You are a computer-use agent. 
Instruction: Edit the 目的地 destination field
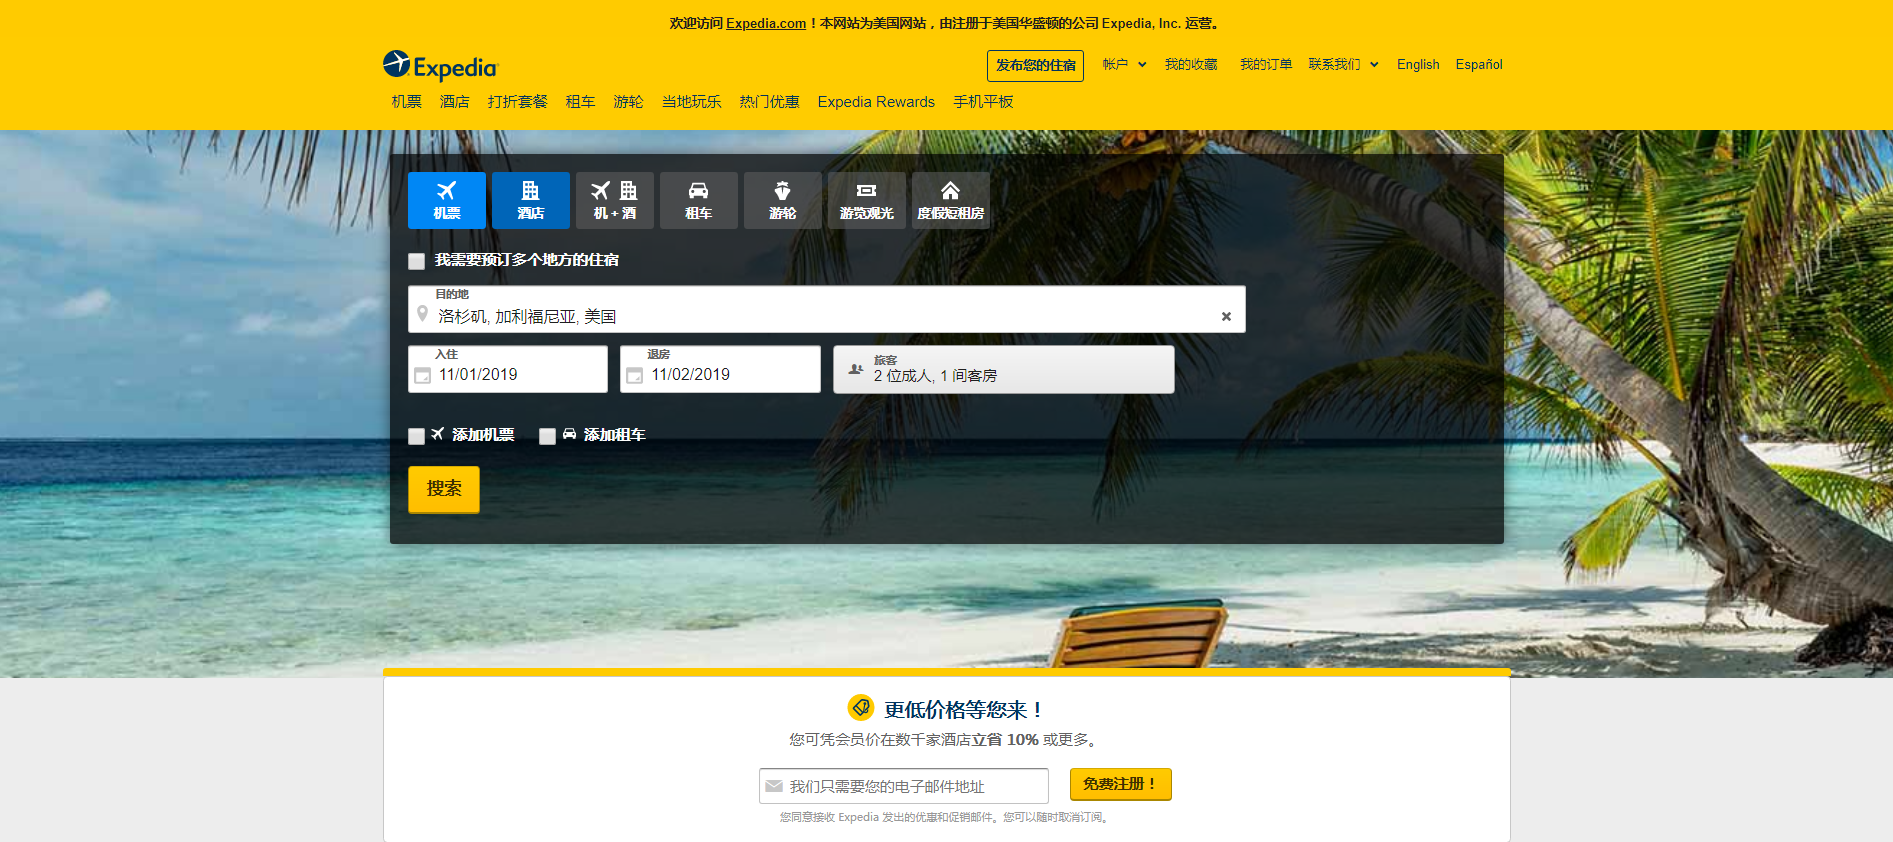(x=827, y=309)
